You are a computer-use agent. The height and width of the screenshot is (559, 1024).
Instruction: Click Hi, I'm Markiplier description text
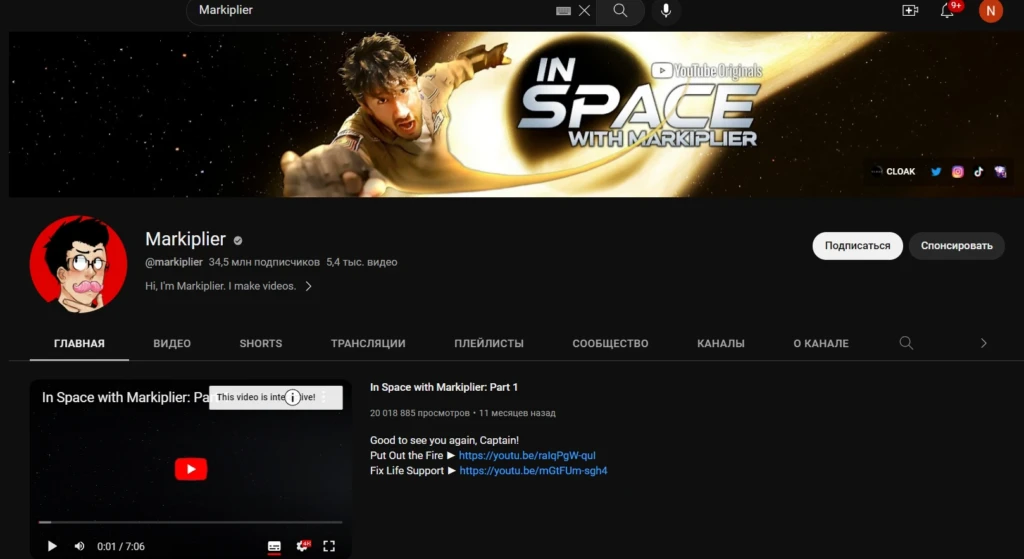pyautogui.click(x=221, y=286)
